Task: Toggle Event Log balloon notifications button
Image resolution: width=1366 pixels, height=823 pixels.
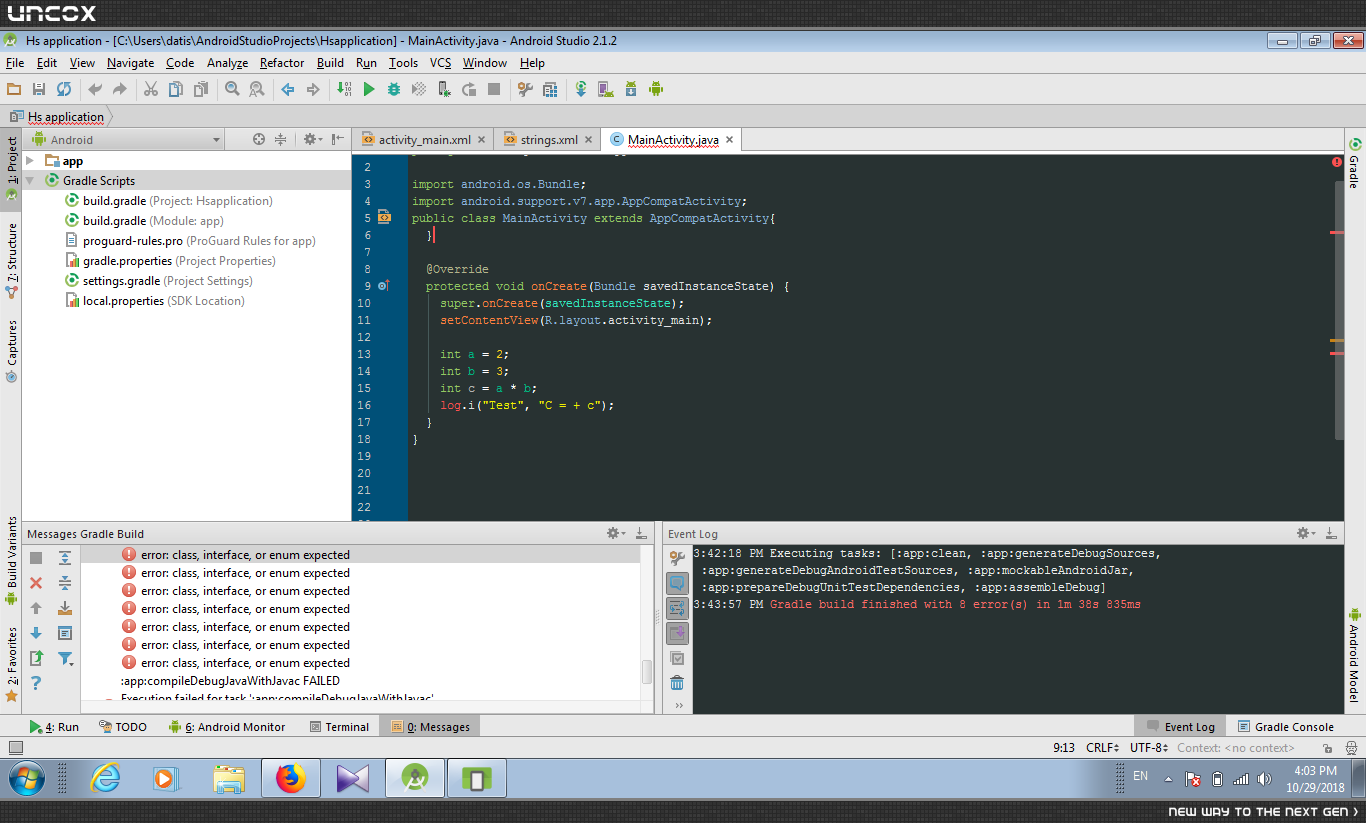Action: [677, 582]
